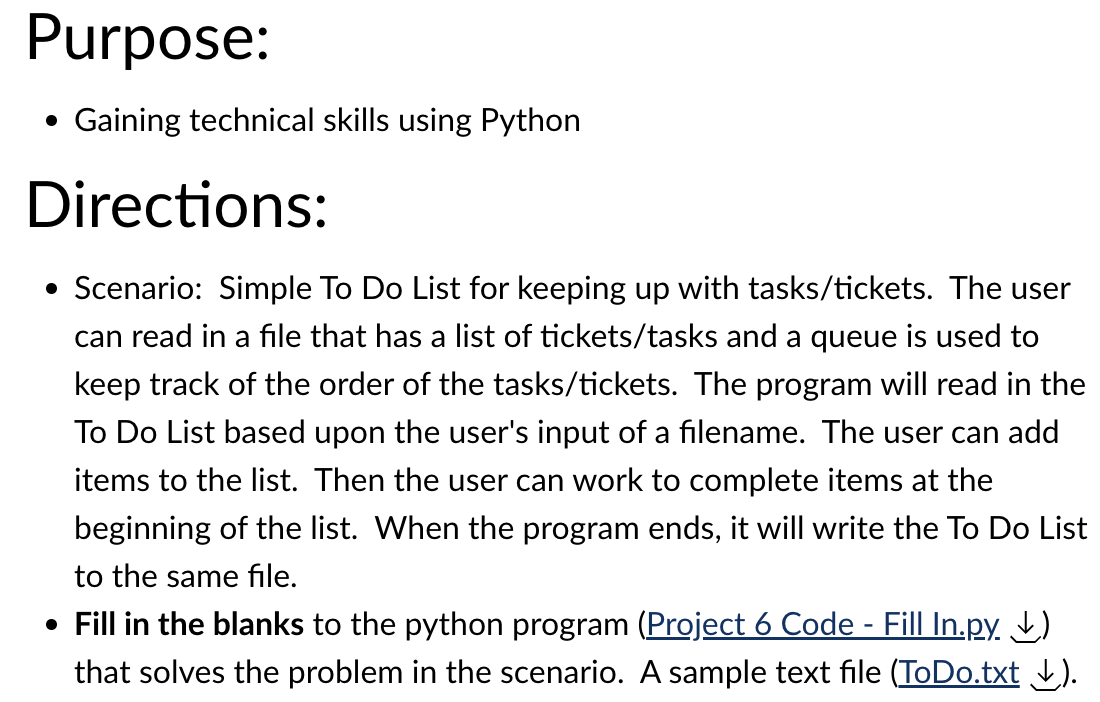This screenshot has width=1100, height=702.
Task: Click the Purpose: heading
Action: pos(148,39)
